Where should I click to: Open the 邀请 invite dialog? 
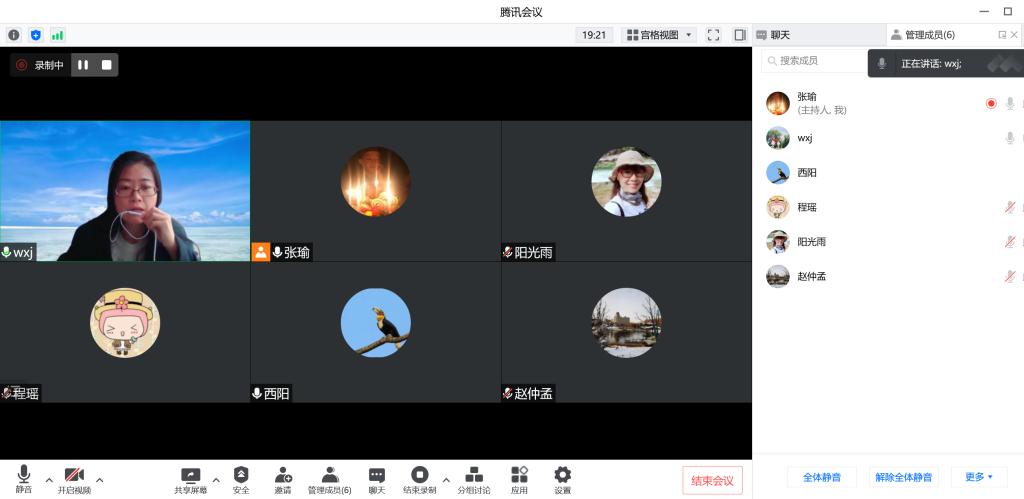(x=283, y=479)
